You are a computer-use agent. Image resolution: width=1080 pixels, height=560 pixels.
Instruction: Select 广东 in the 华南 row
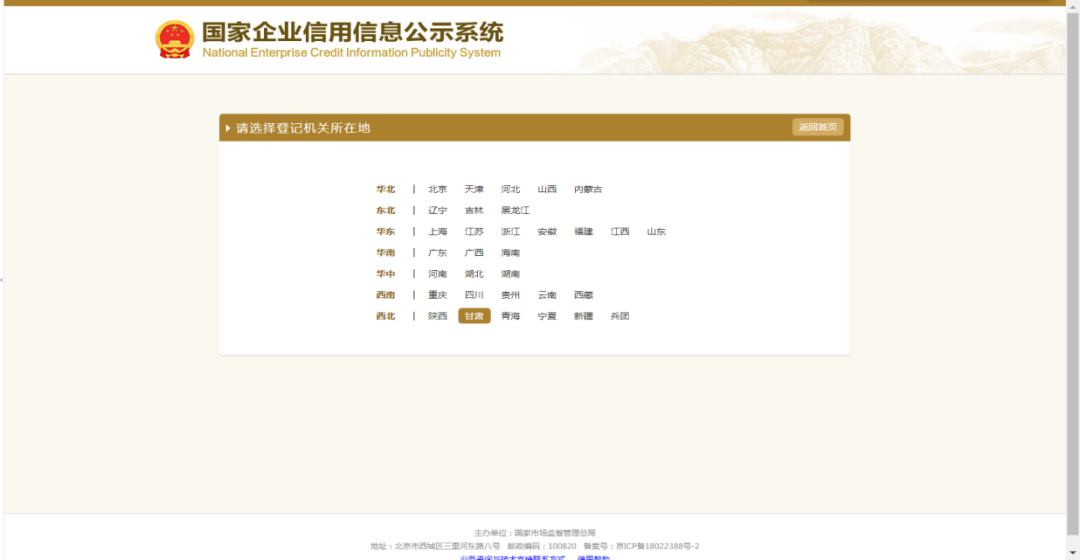pos(438,253)
